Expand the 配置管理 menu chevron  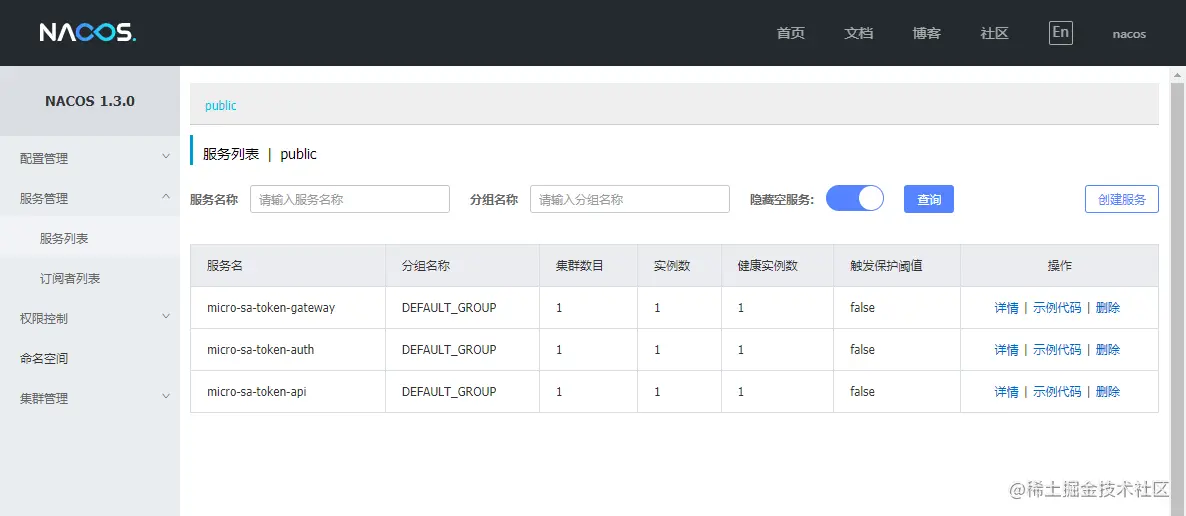(x=166, y=157)
